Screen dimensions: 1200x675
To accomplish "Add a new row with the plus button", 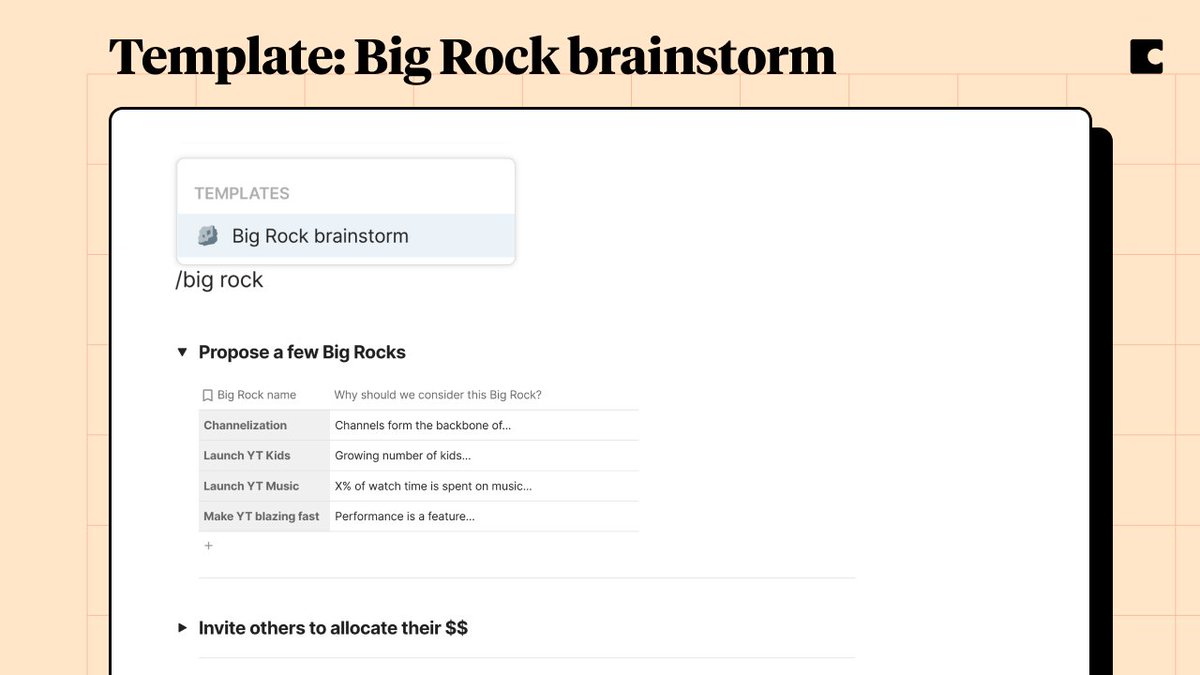I will pos(209,546).
